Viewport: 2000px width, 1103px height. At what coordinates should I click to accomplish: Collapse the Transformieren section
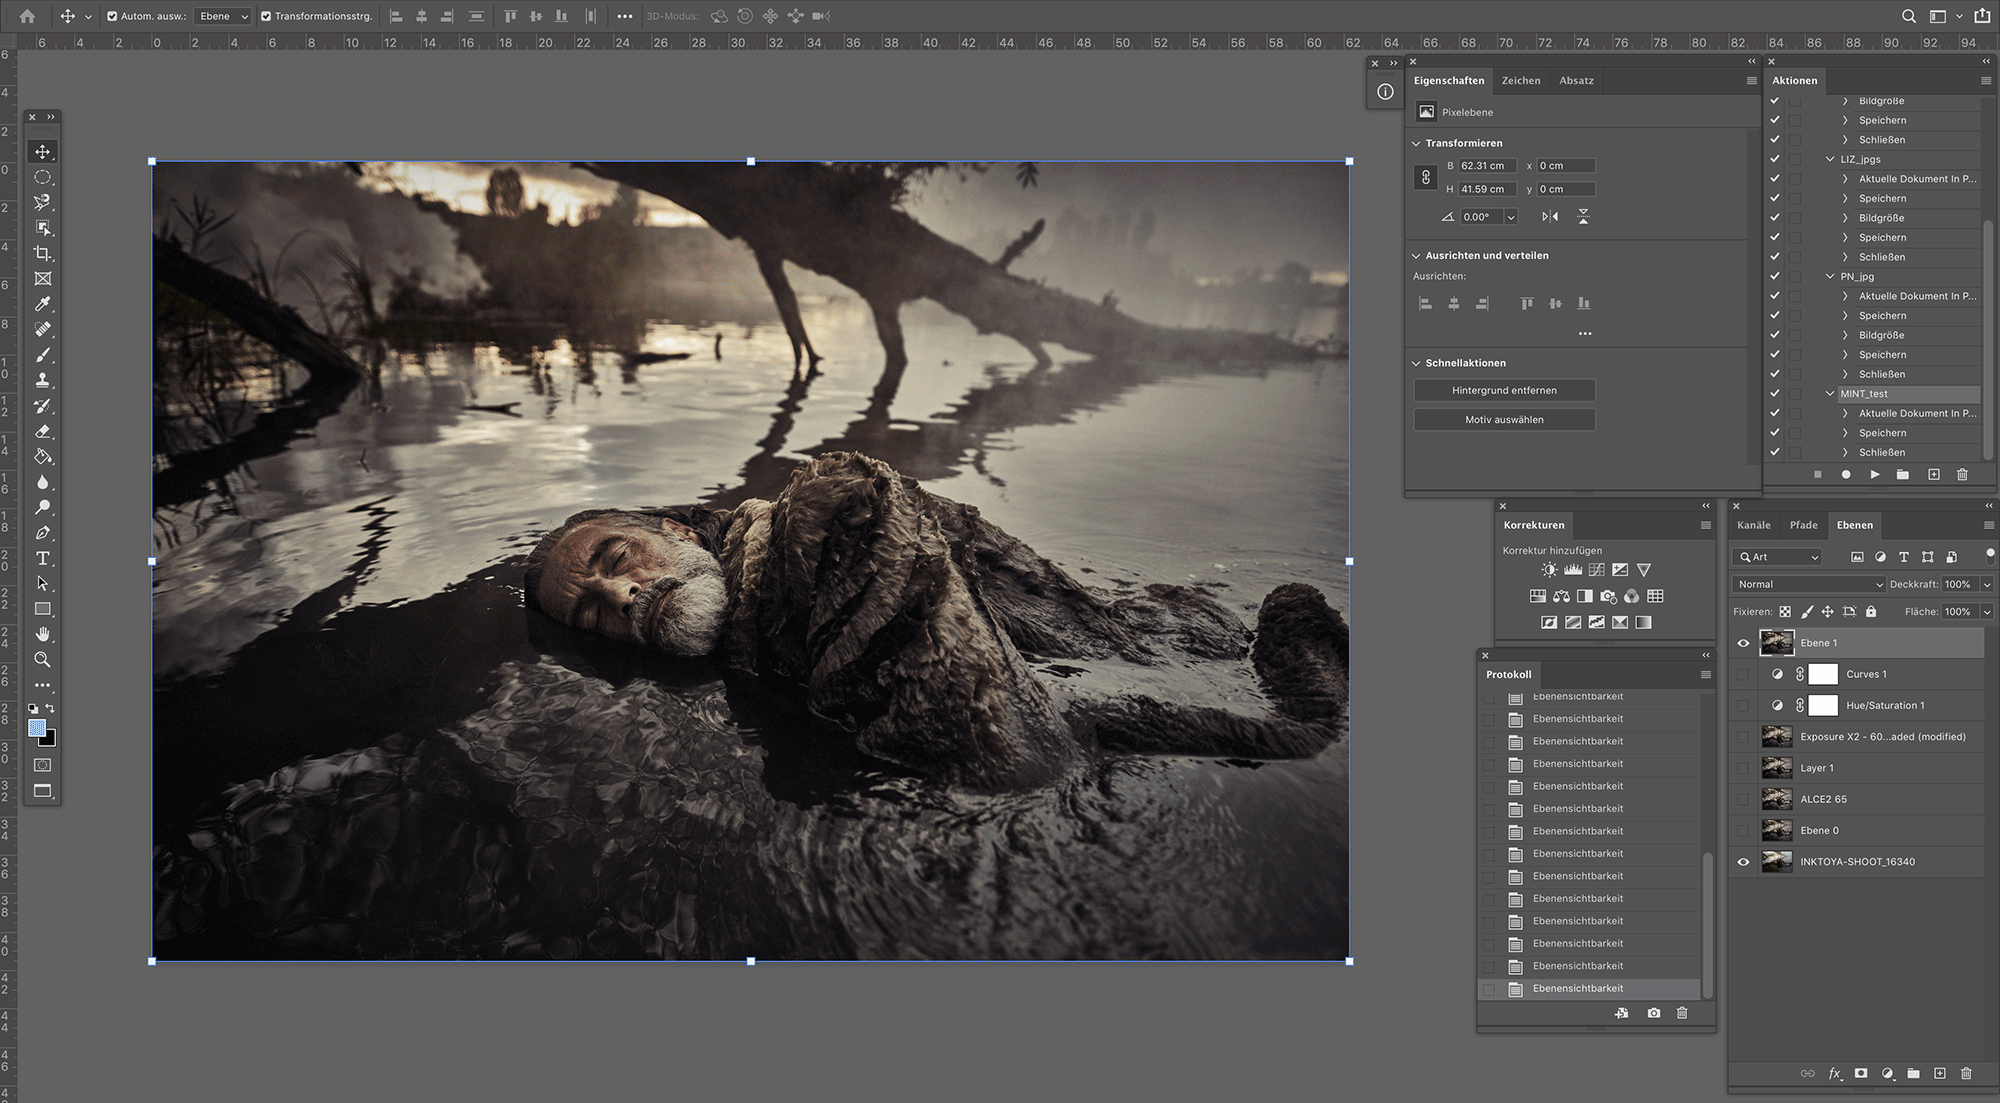[1416, 143]
